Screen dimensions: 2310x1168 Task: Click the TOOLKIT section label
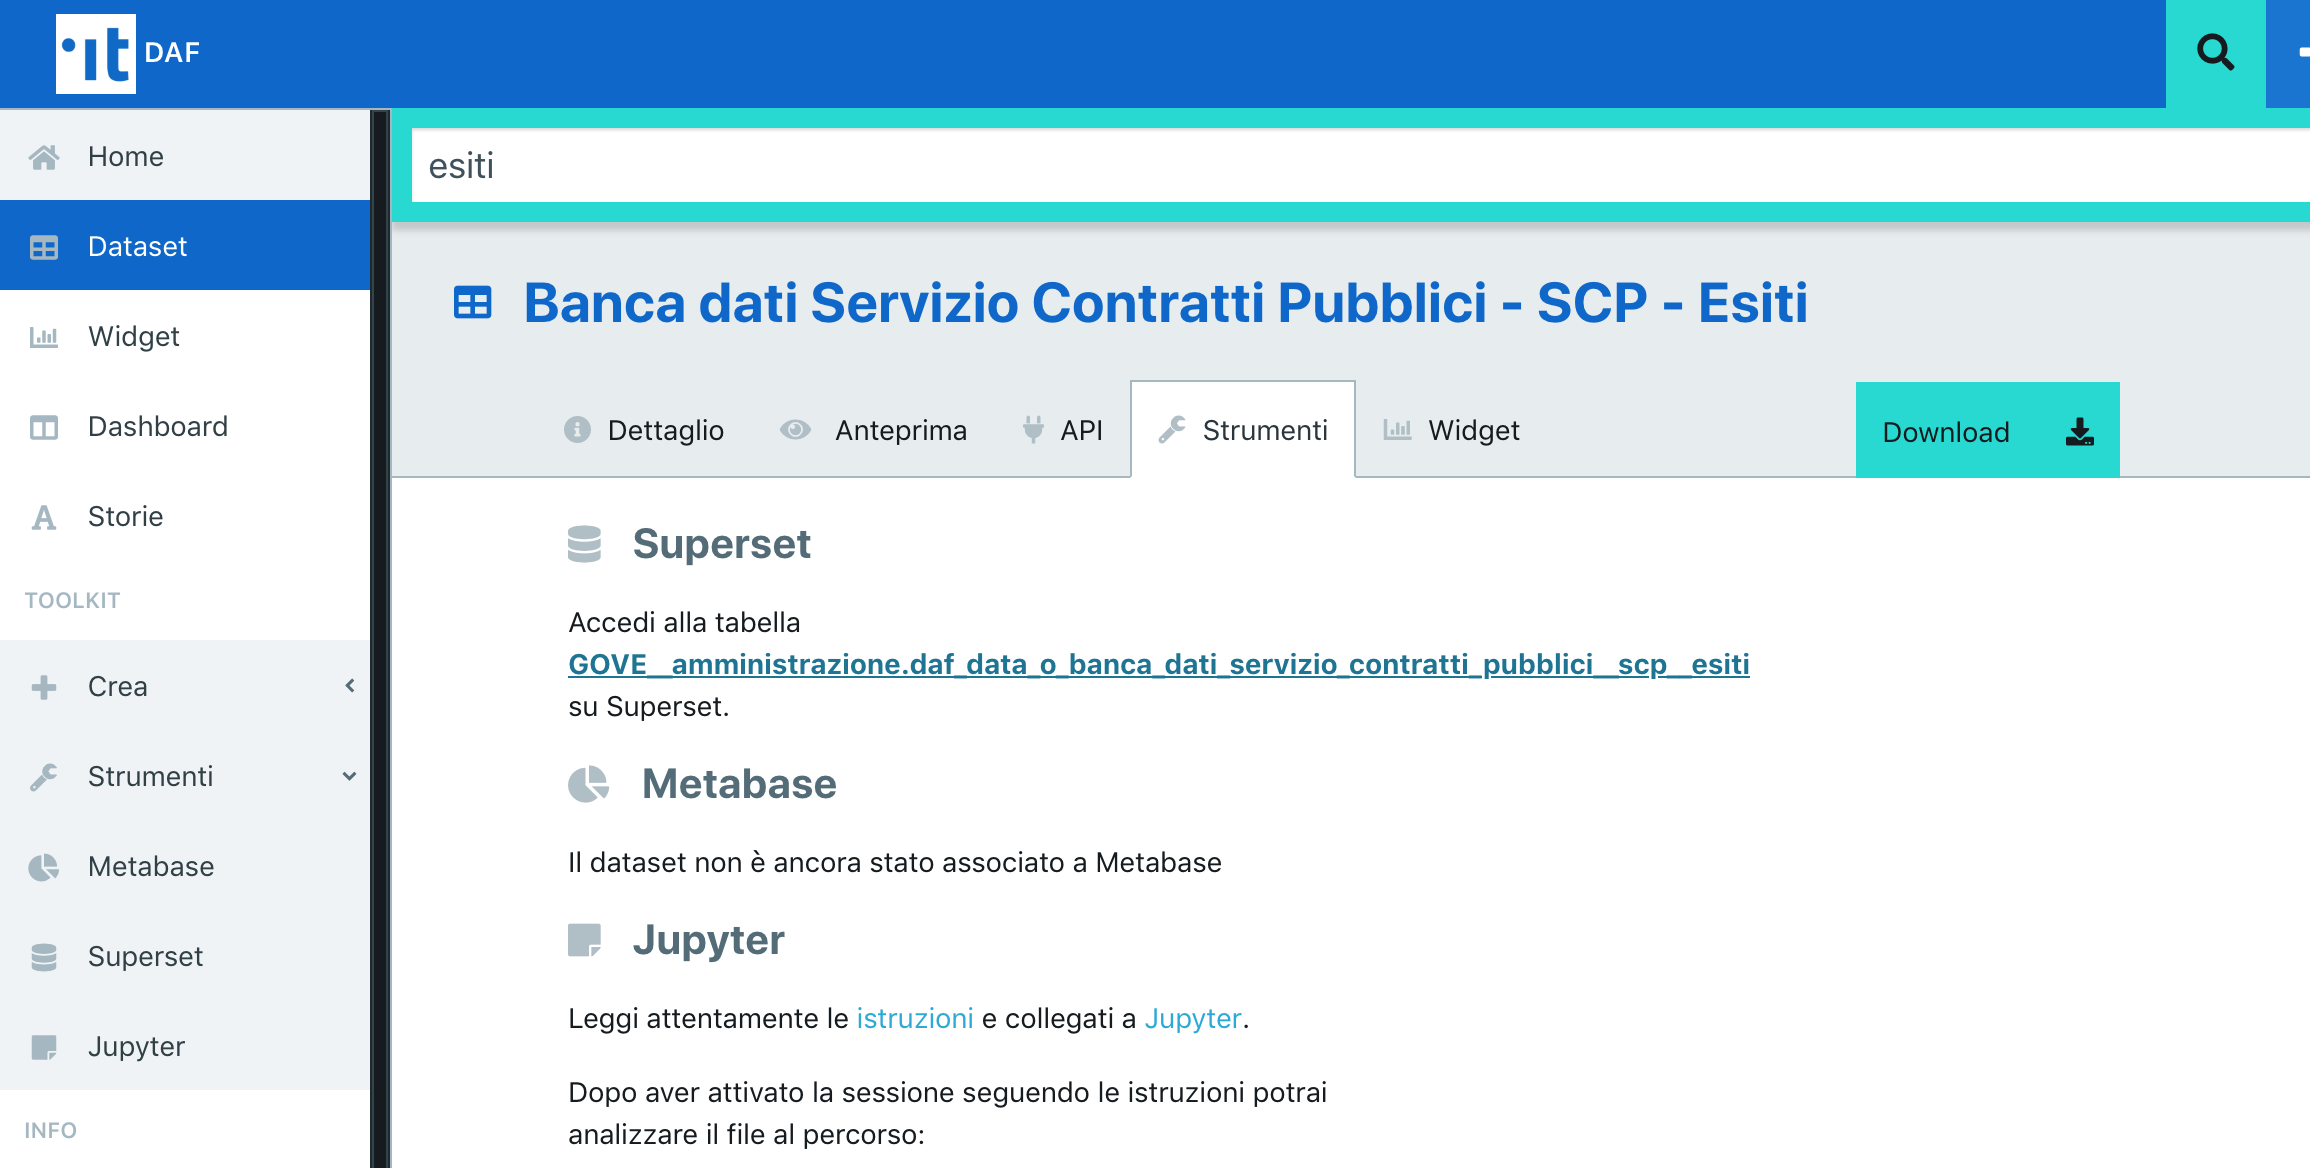[72, 600]
